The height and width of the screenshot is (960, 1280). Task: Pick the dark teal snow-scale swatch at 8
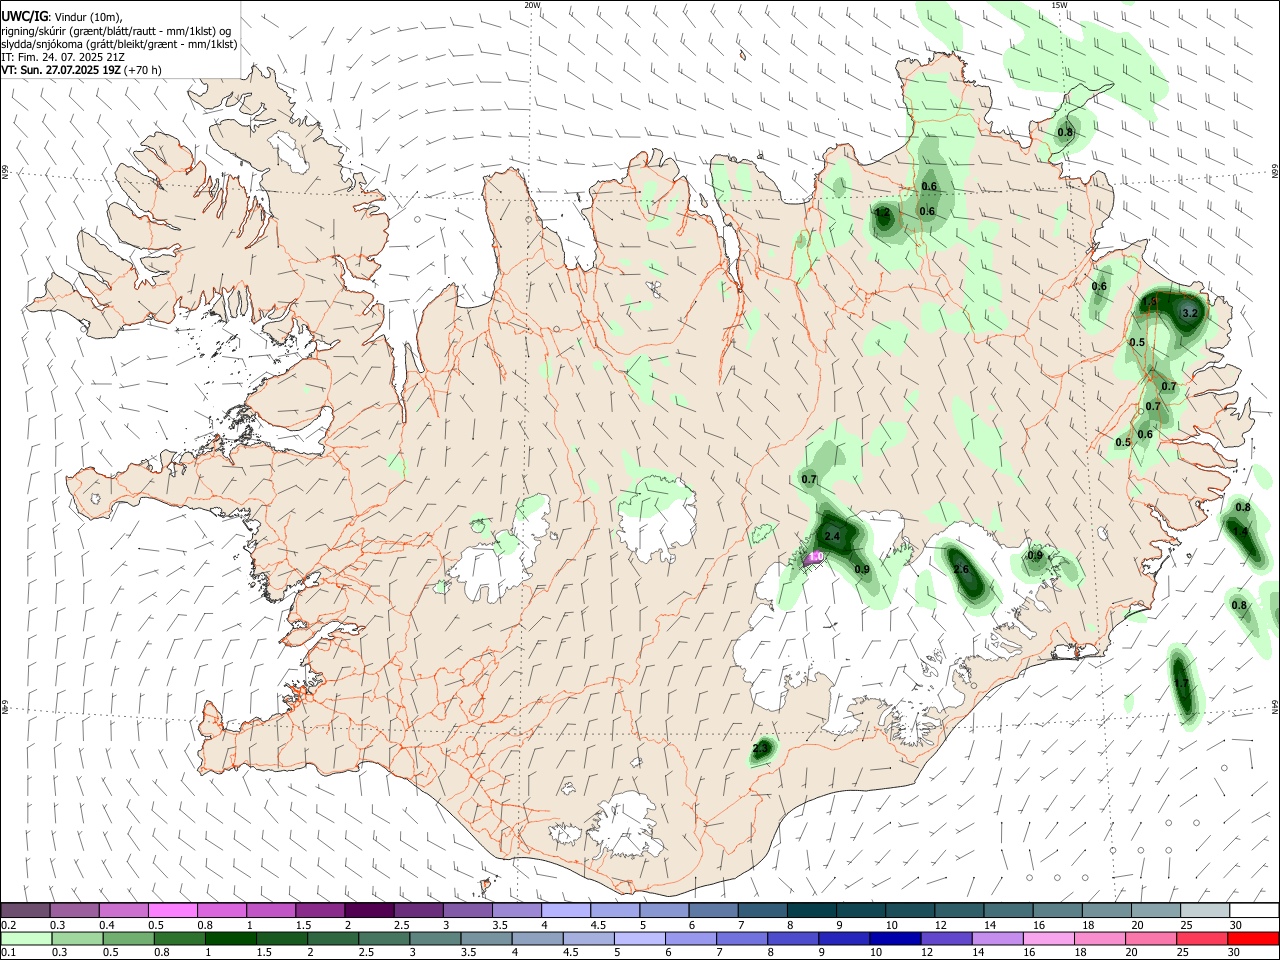coord(811,911)
